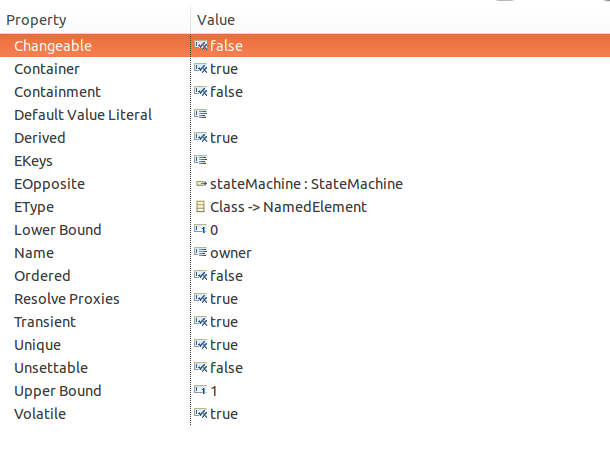Select the Transient property label
Image resolution: width=610 pixels, height=453 pixels.
45,322
